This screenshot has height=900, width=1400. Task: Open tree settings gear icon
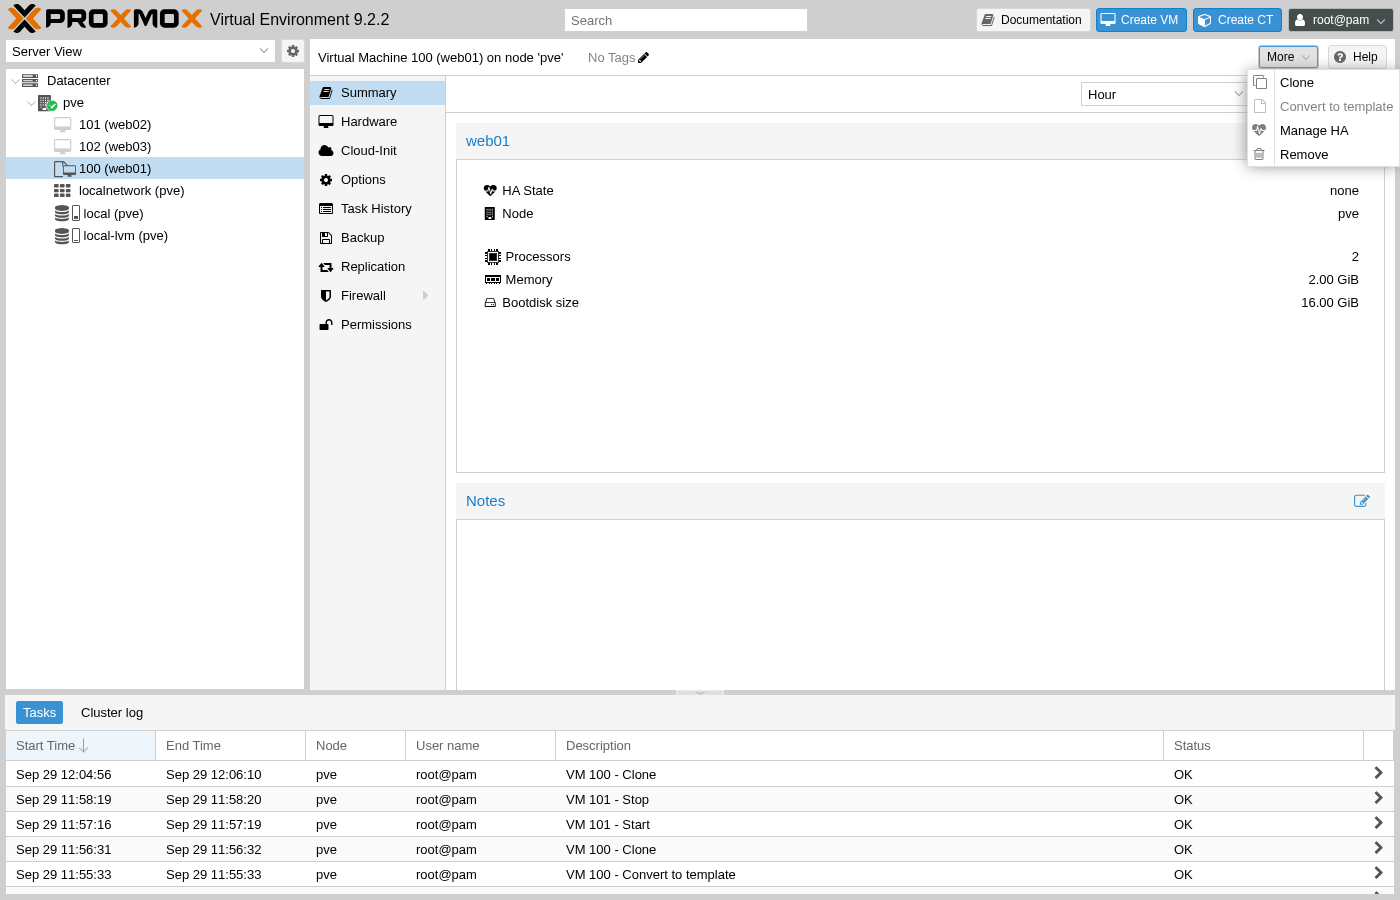(x=293, y=51)
